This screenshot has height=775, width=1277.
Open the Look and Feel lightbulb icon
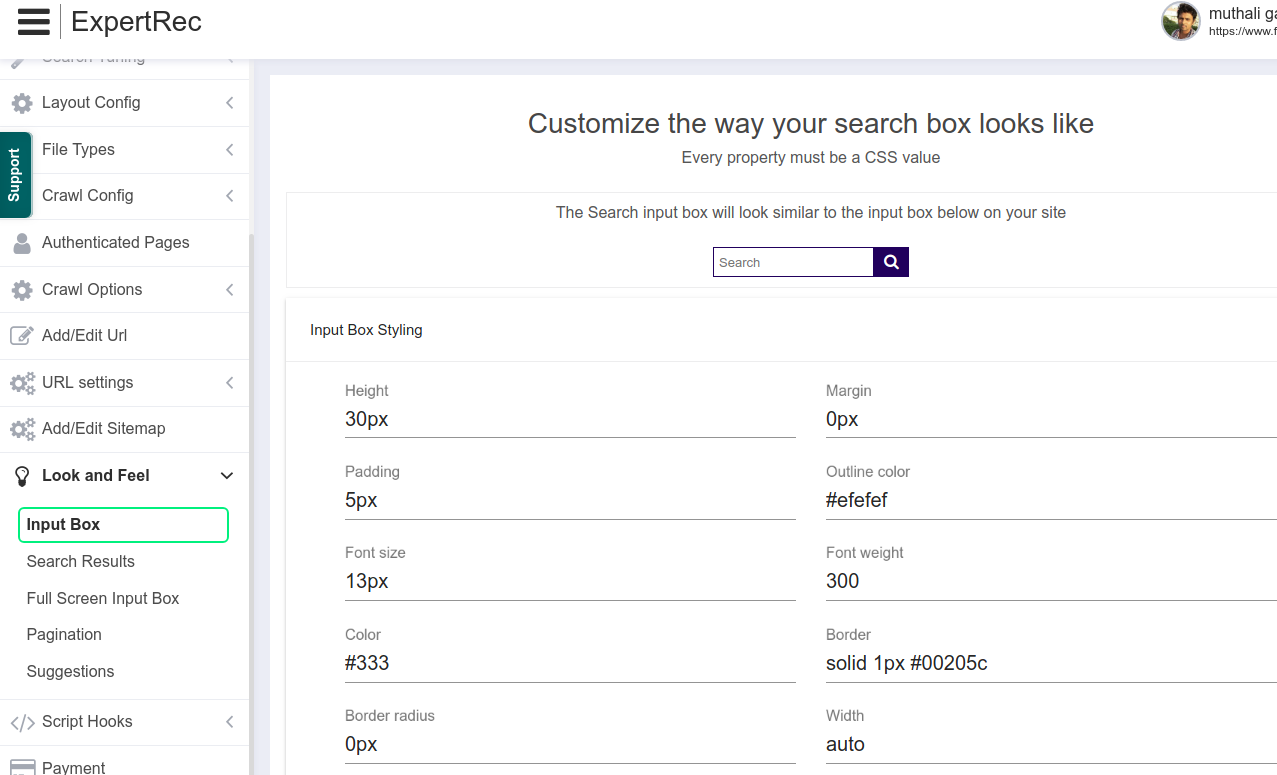21,475
